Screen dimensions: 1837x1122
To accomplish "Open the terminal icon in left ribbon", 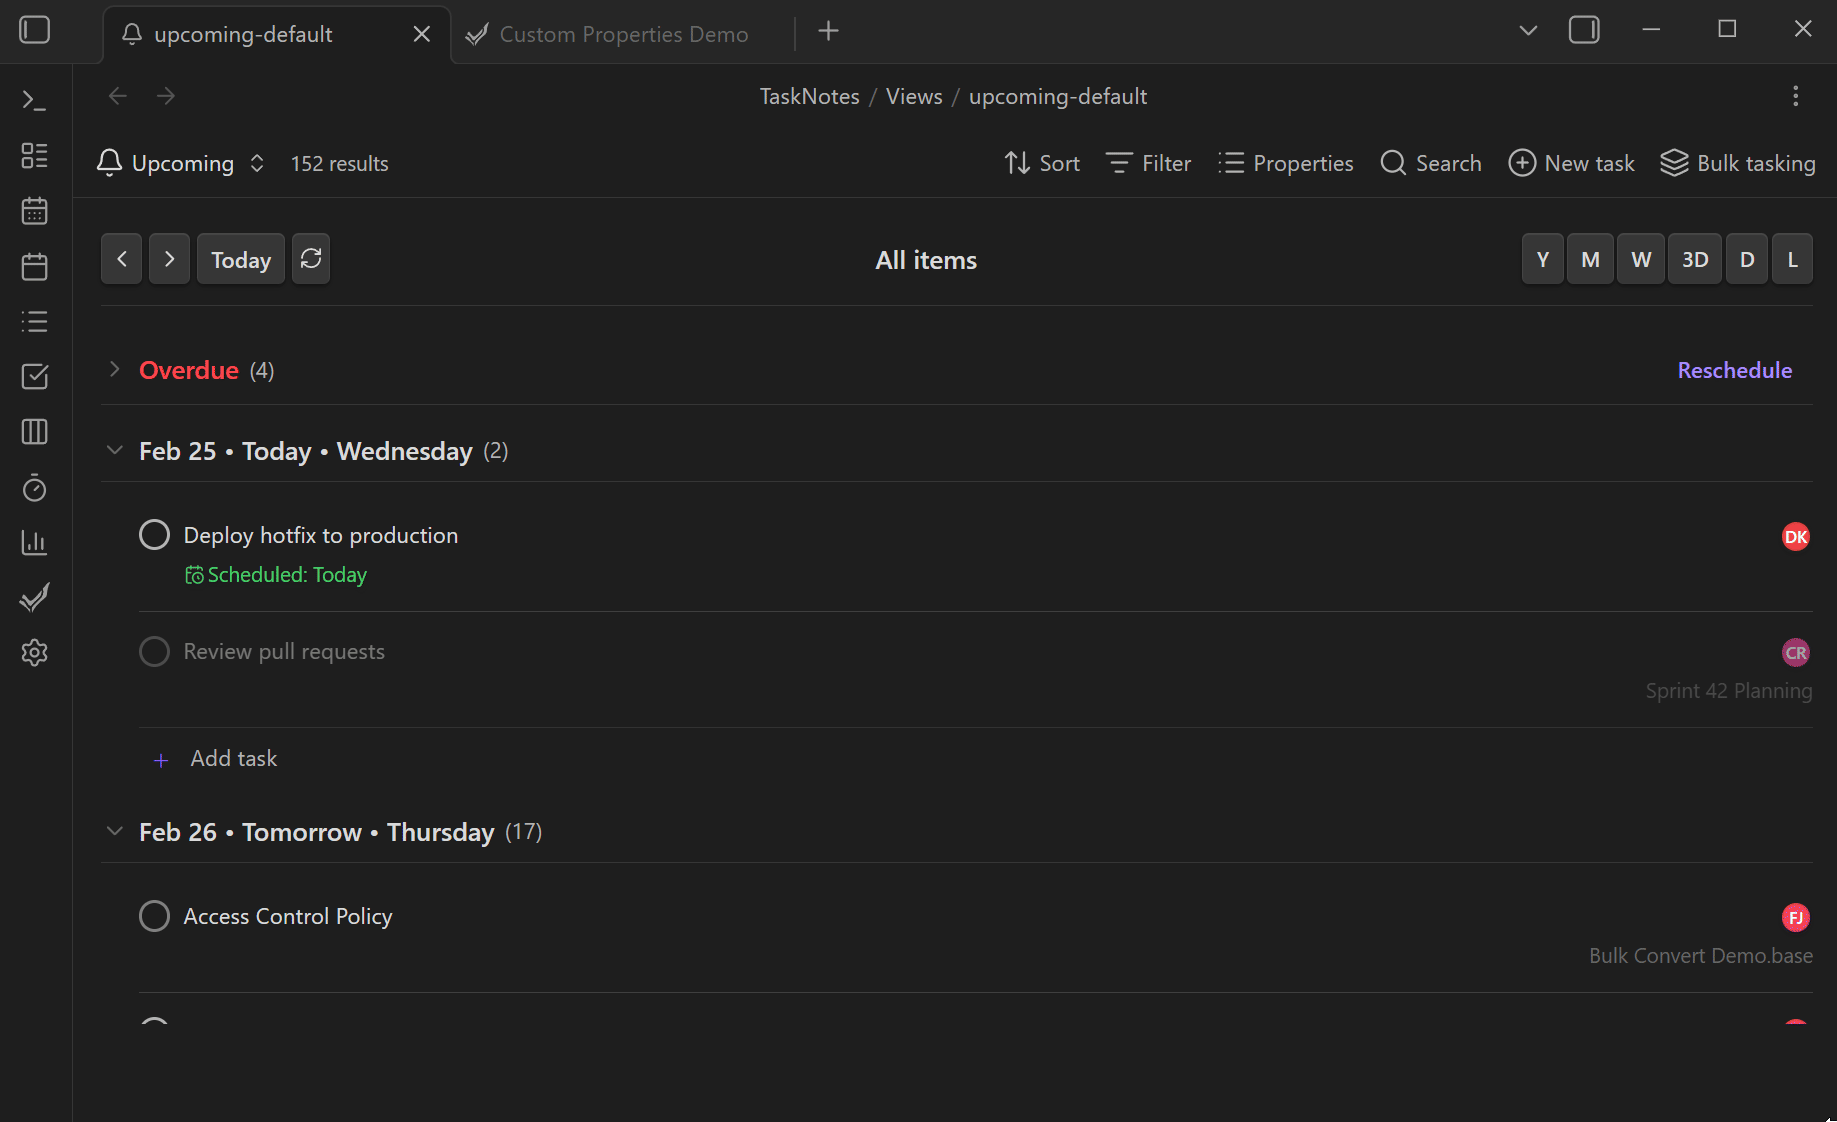I will pyautogui.click(x=34, y=100).
